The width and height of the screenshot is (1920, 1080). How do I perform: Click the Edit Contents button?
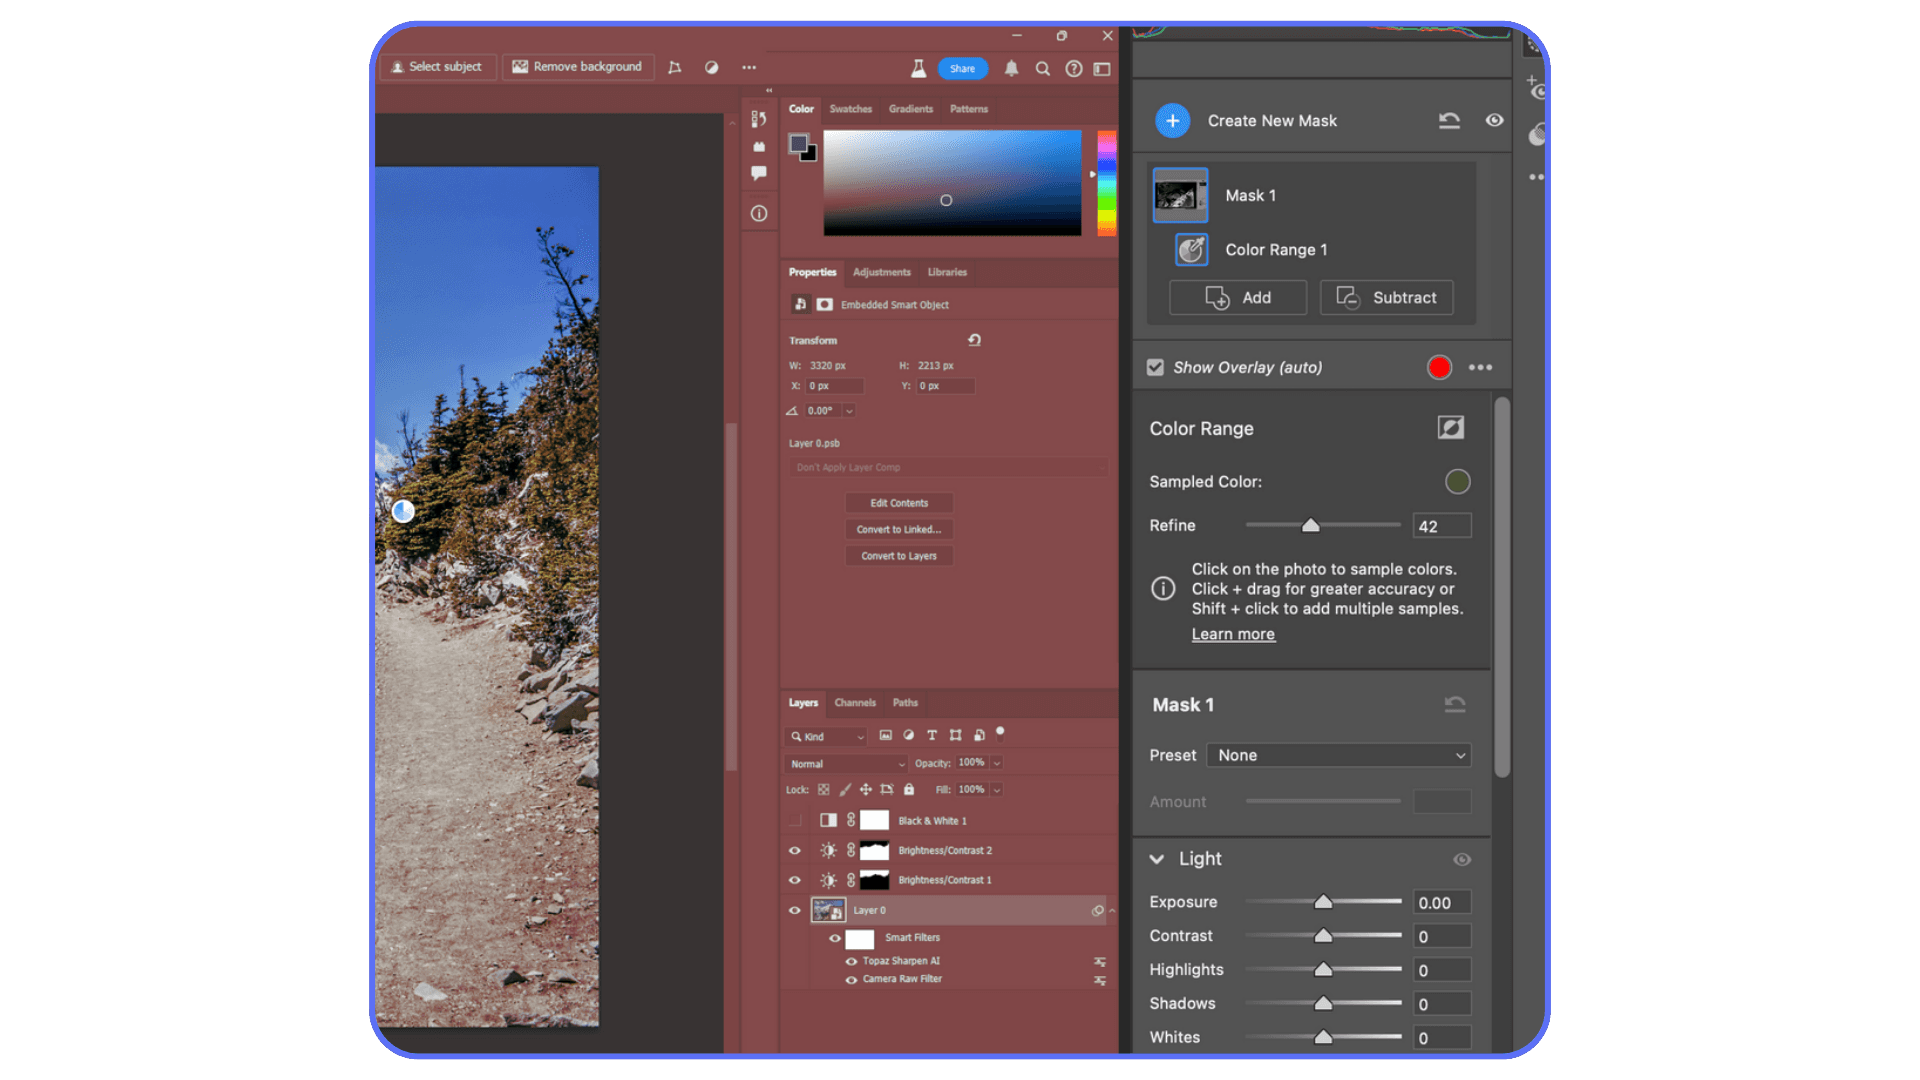click(x=898, y=503)
